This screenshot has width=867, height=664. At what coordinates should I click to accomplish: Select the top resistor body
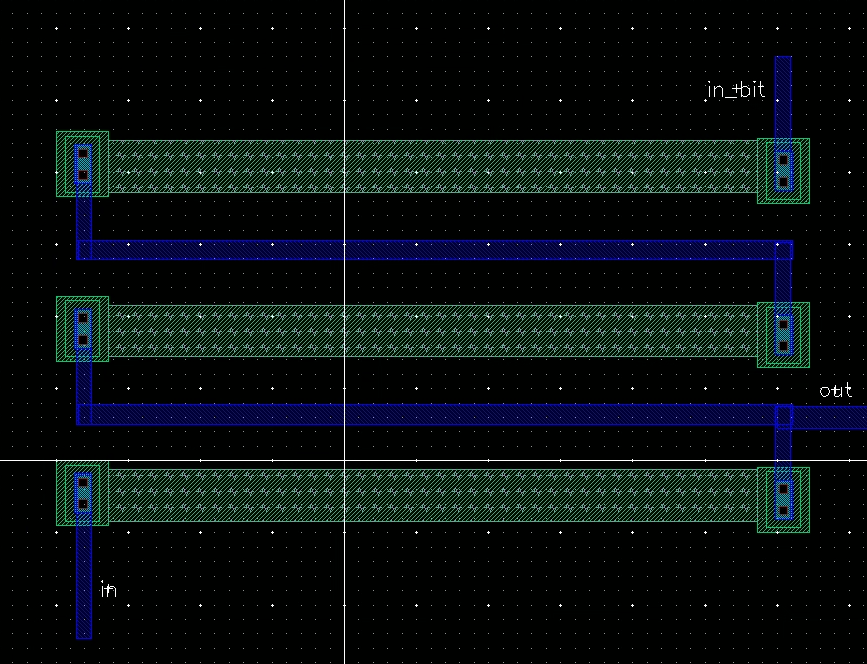(x=432, y=166)
